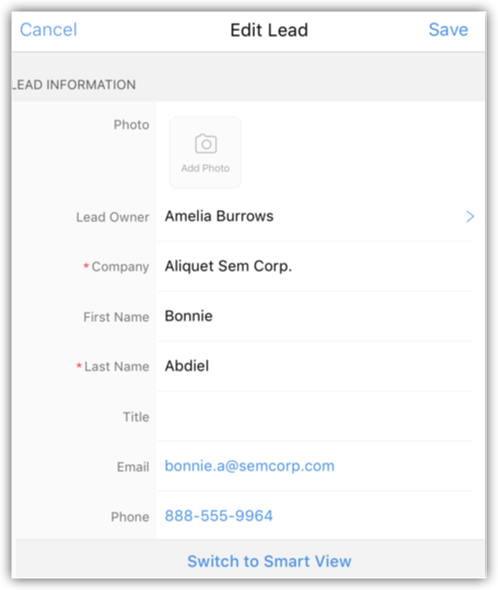Click the Lead Owner label

[x=113, y=217]
